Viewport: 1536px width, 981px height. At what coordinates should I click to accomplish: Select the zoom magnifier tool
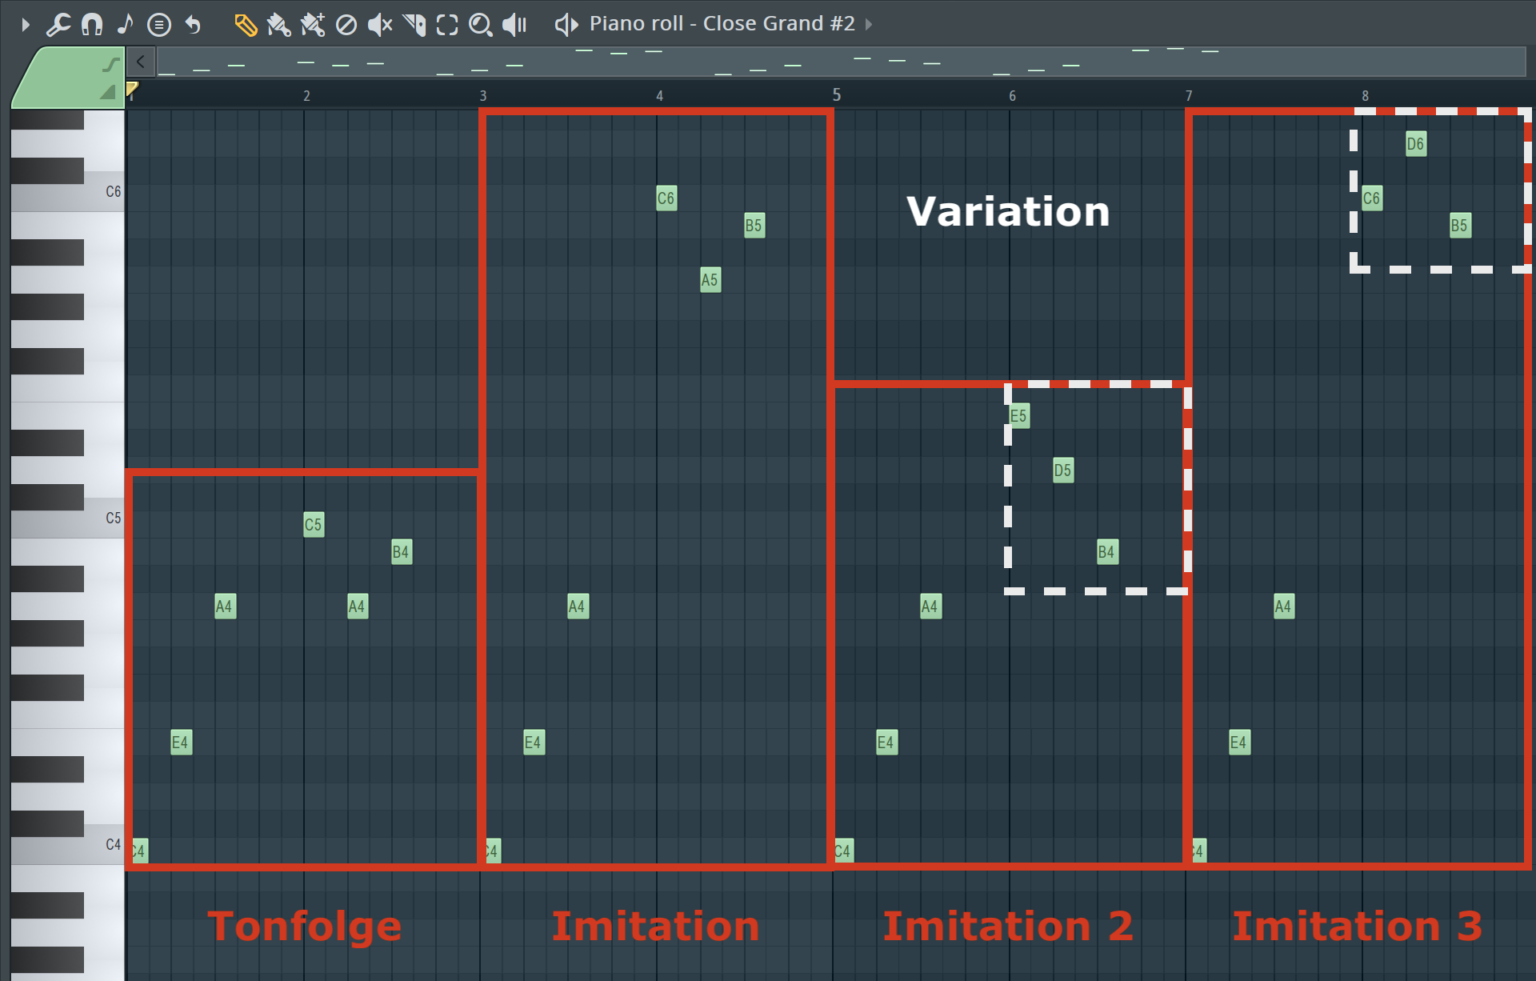click(481, 24)
